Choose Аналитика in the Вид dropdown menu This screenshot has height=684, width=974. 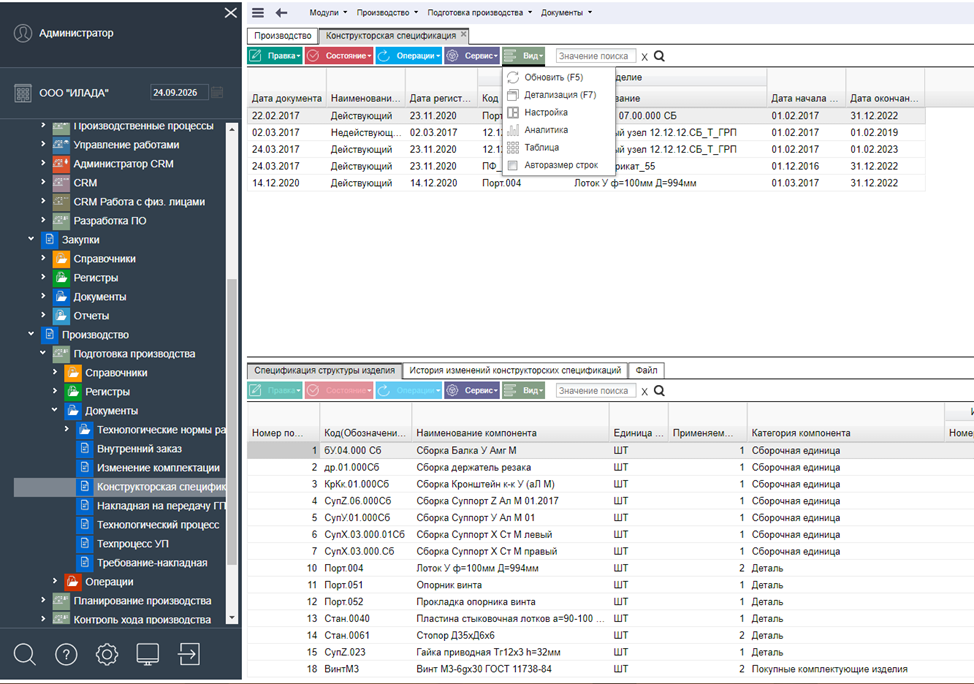click(546, 130)
